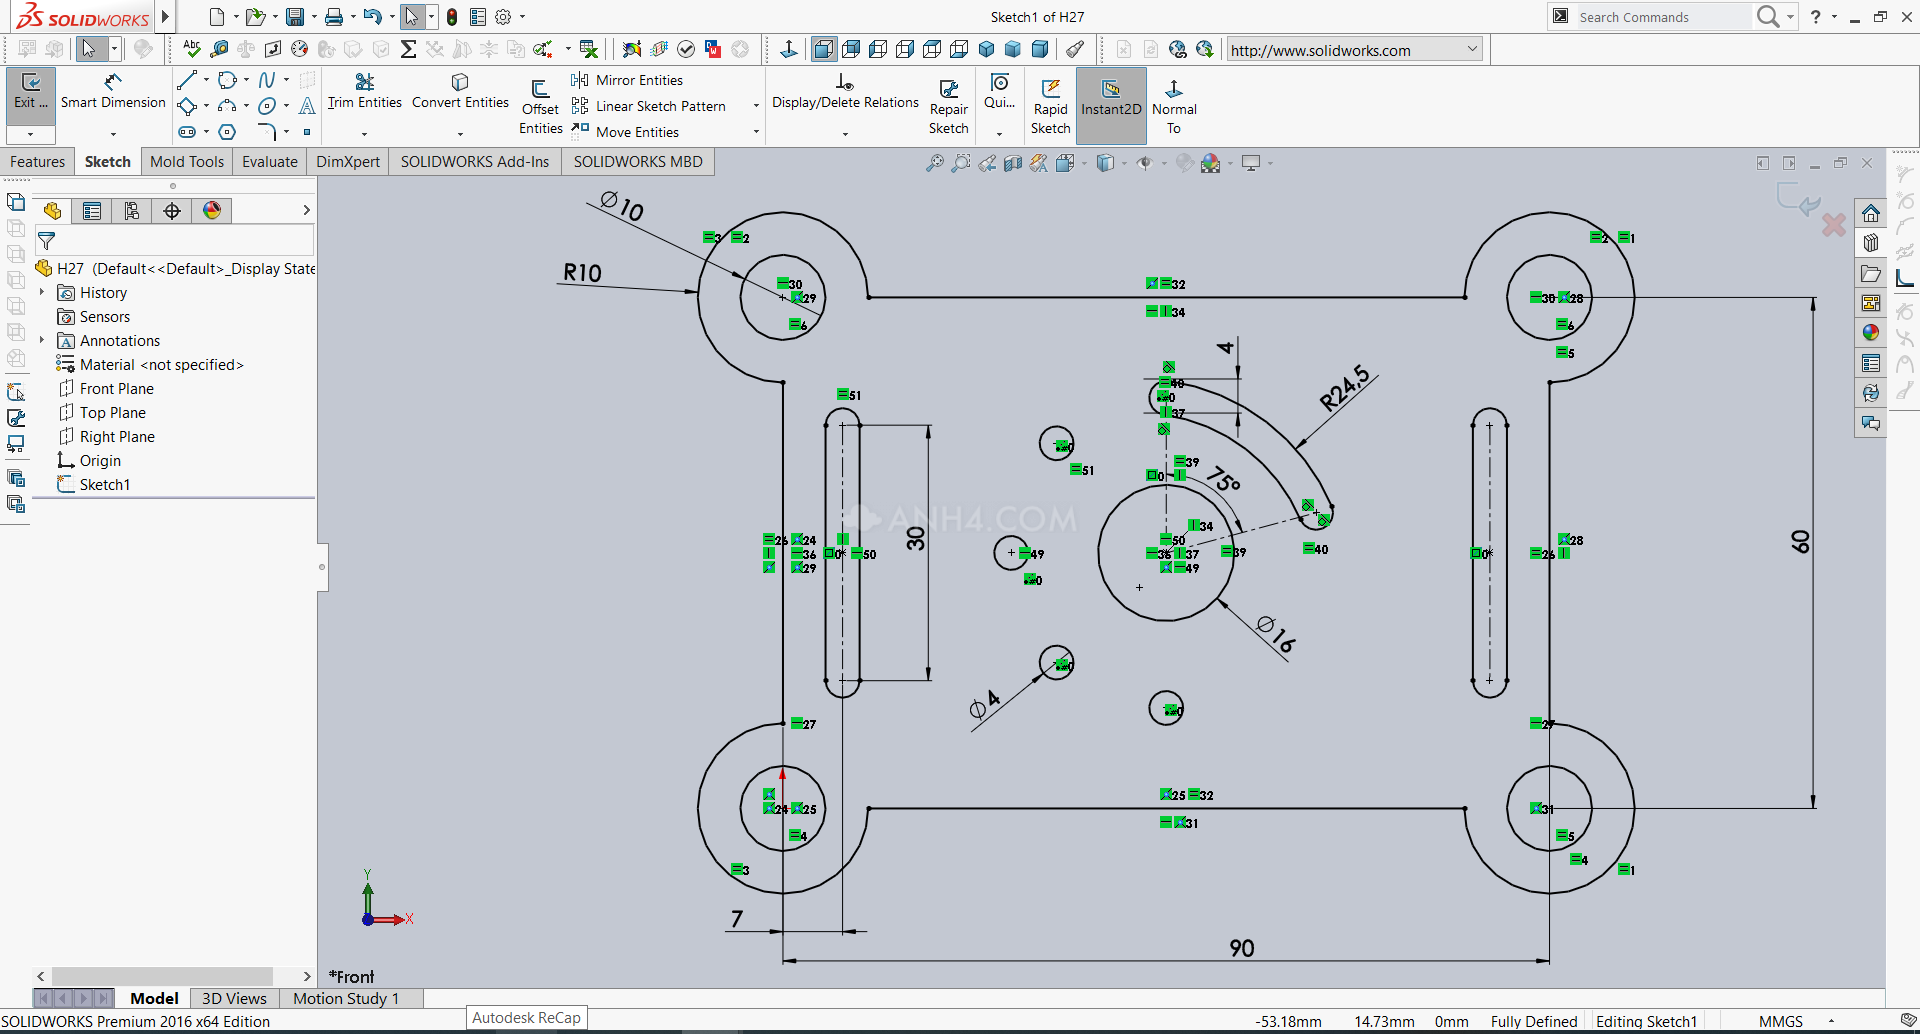This screenshot has width=1920, height=1034.
Task: Open the Convert Entities dropdown arrow
Action: pyautogui.click(x=460, y=133)
